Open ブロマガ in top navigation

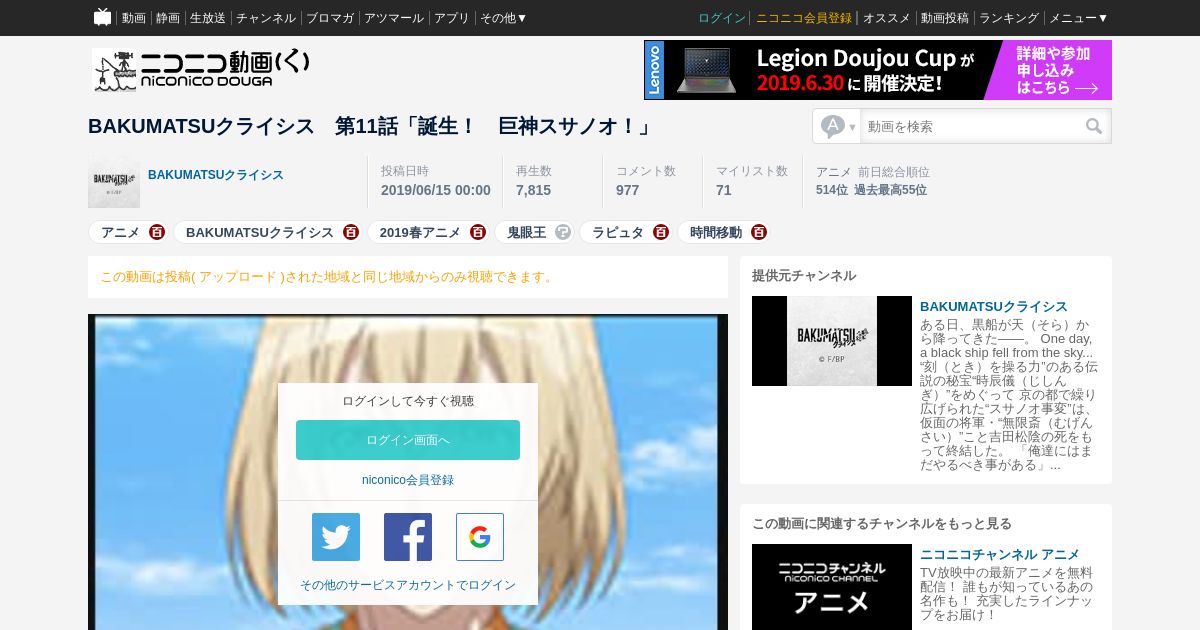[330, 18]
